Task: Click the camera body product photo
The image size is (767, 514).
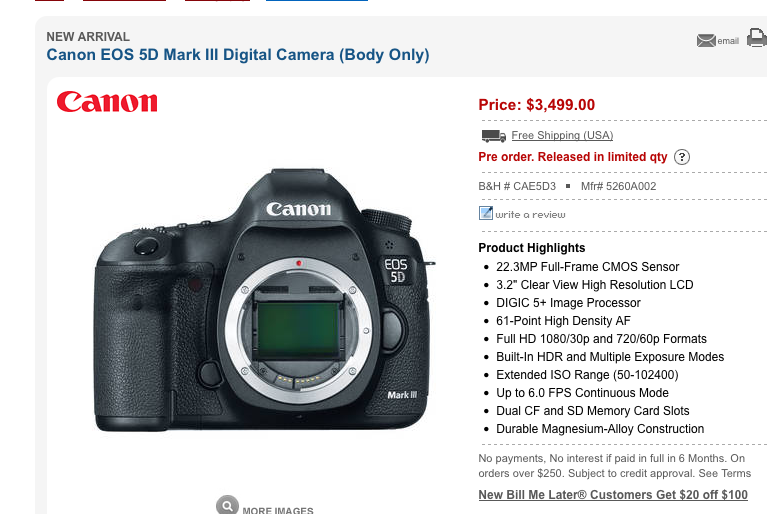Action: (265, 300)
